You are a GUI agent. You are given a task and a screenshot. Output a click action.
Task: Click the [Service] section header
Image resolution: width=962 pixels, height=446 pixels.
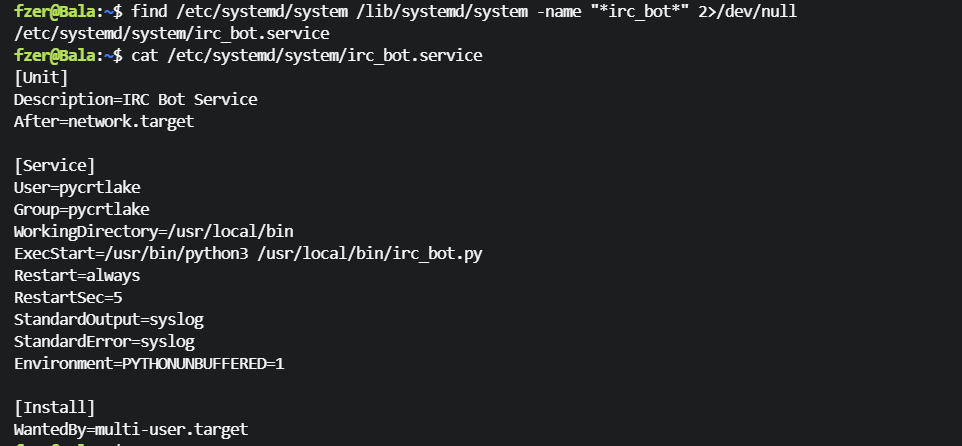(55, 165)
